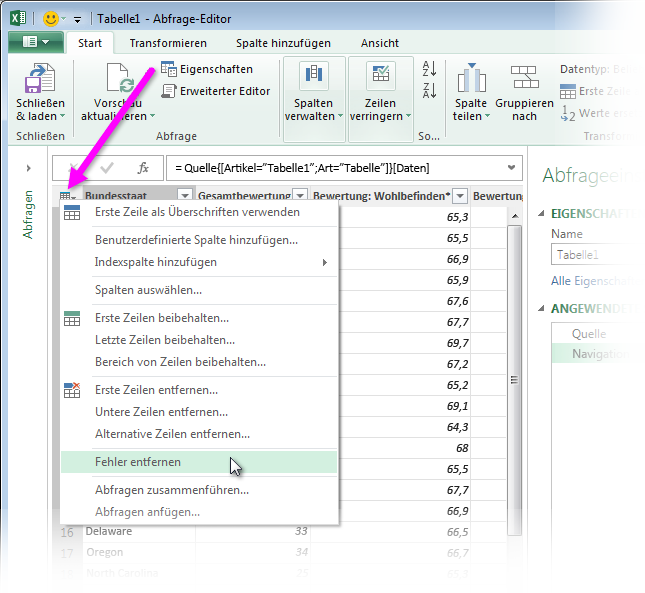
Task: Click the table menu icon at grid corner
Action: [67, 196]
